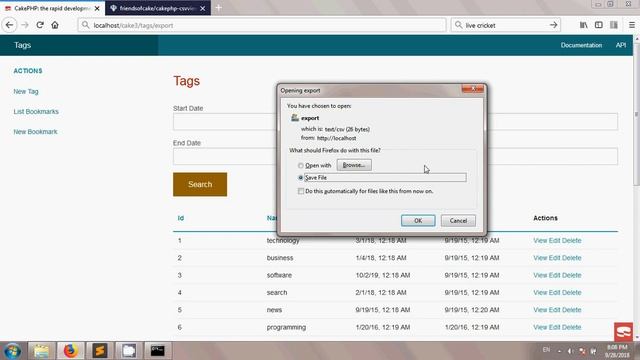Open the Windows Start menu
This screenshot has height=360, width=640.
pyautogui.click(x=12, y=351)
